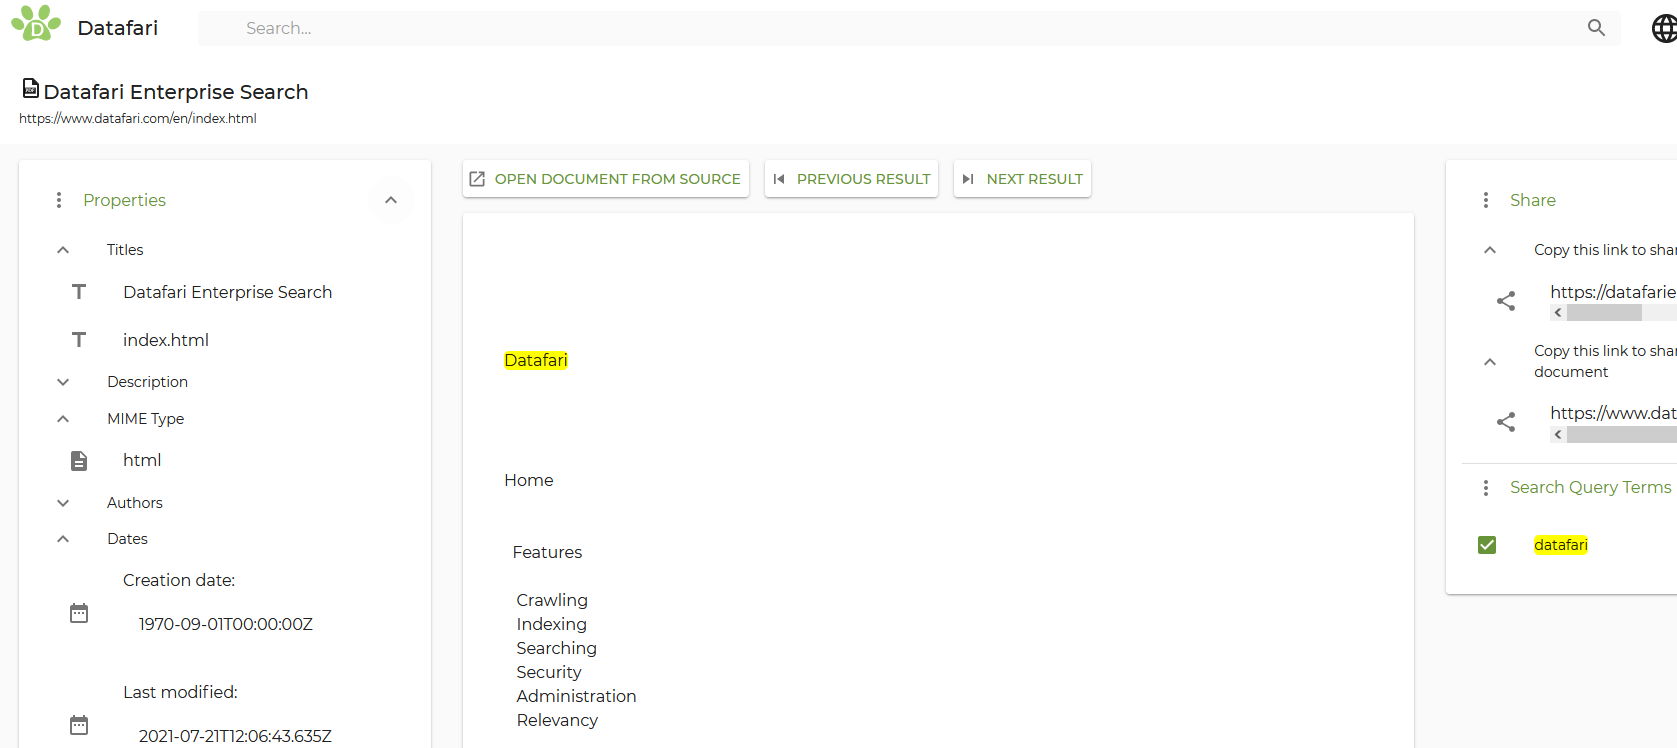
Task: Click the https://www.dat document link text
Action: [x=1613, y=413]
